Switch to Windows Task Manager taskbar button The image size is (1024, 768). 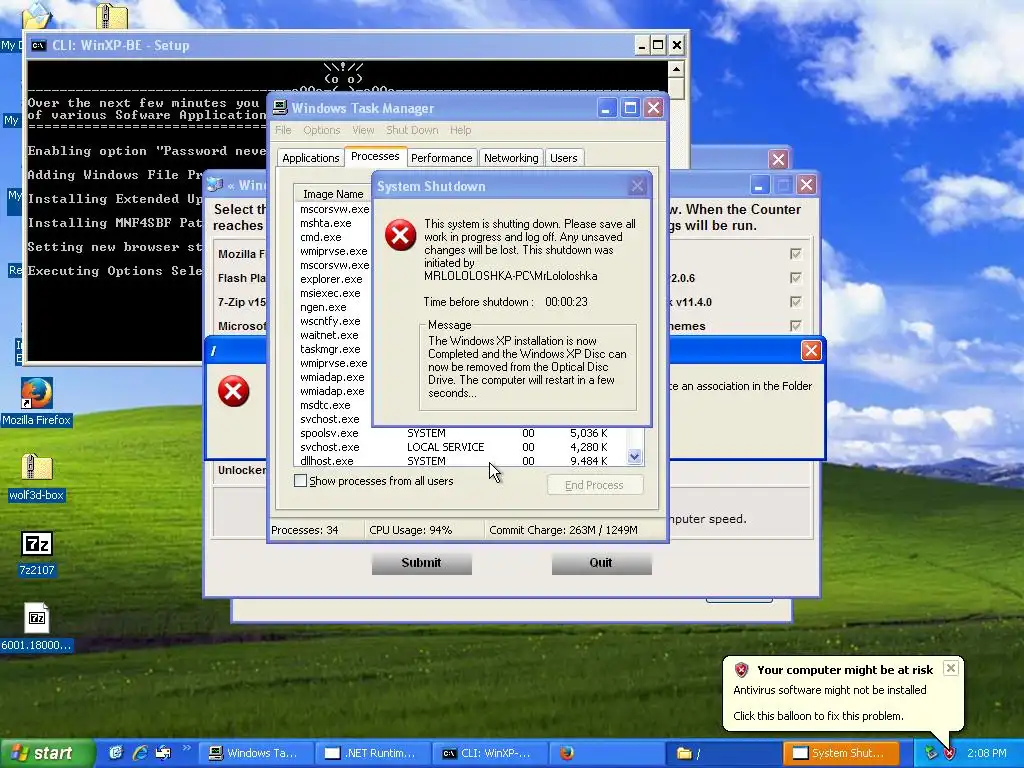tap(255, 753)
